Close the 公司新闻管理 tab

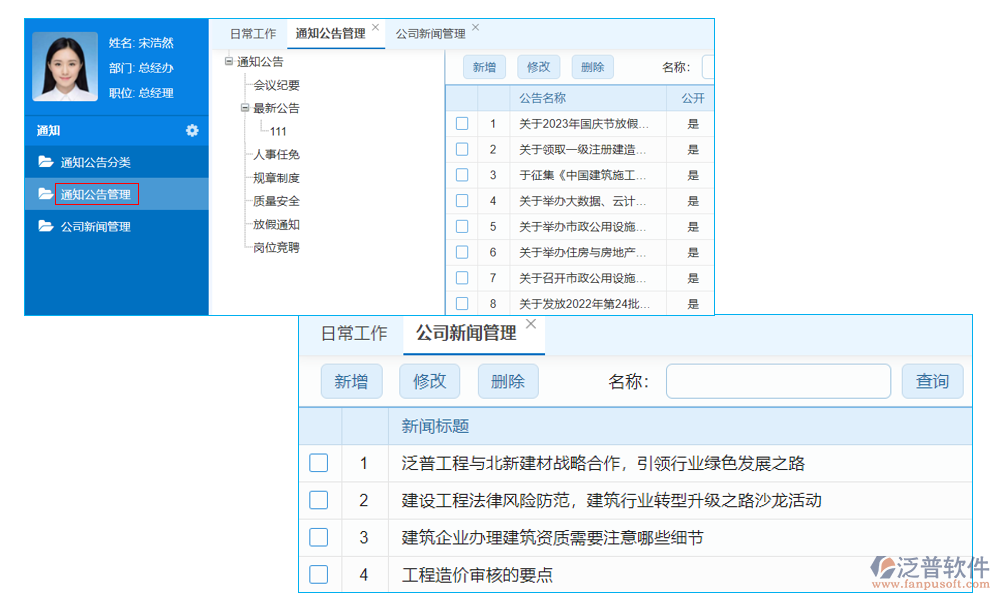(530, 323)
